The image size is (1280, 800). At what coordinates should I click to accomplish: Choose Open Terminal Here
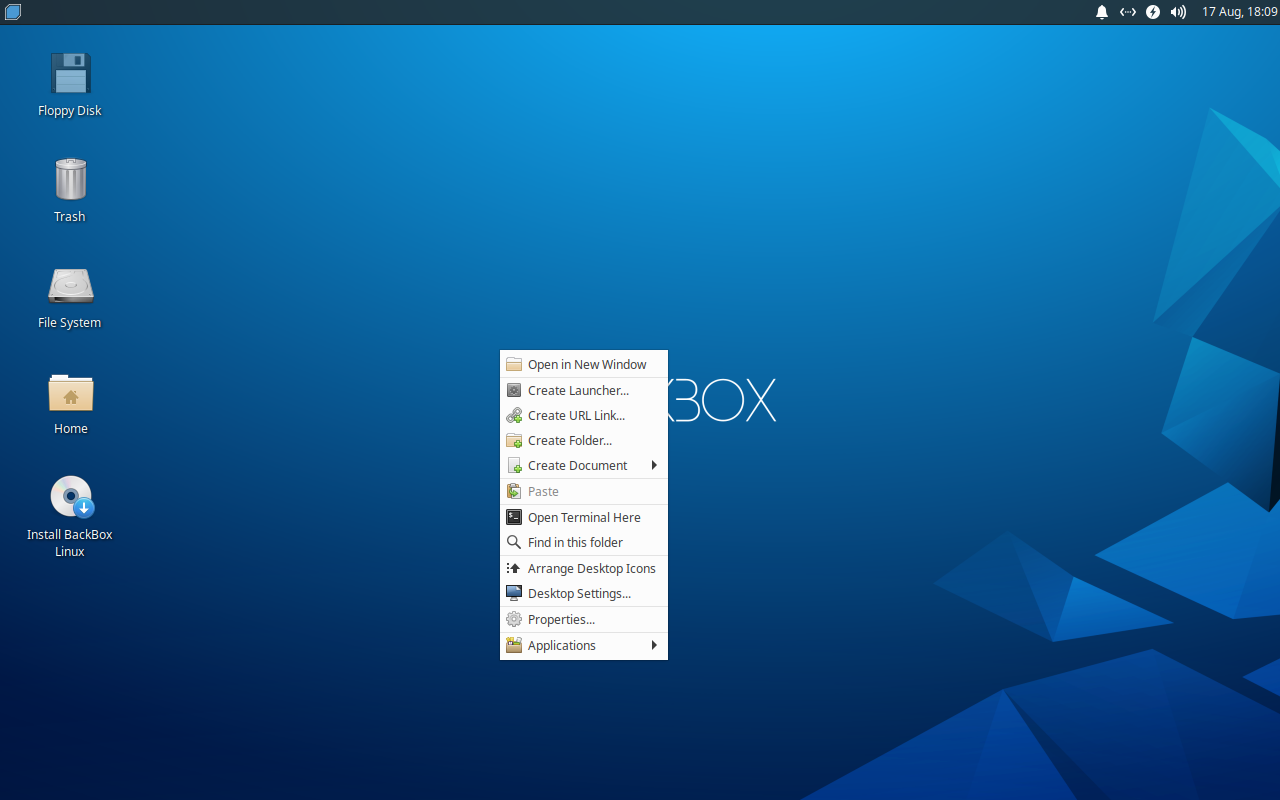(x=584, y=517)
